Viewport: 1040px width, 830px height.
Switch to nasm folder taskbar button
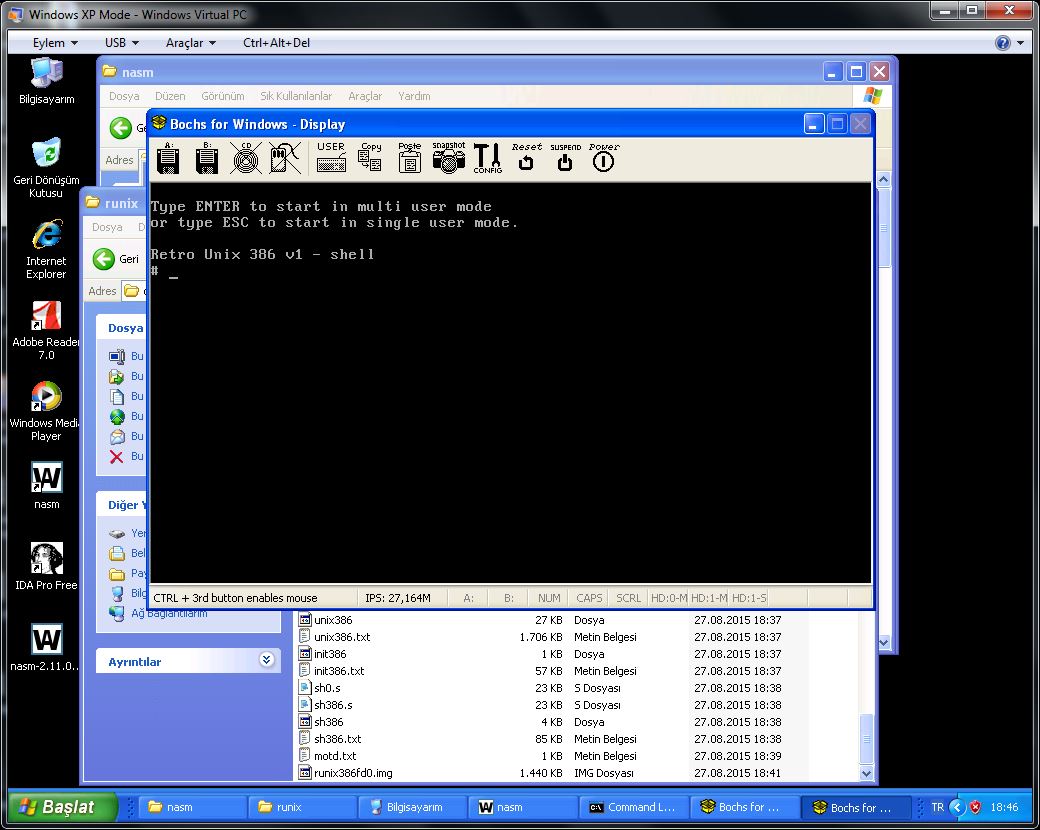click(190, 807)
